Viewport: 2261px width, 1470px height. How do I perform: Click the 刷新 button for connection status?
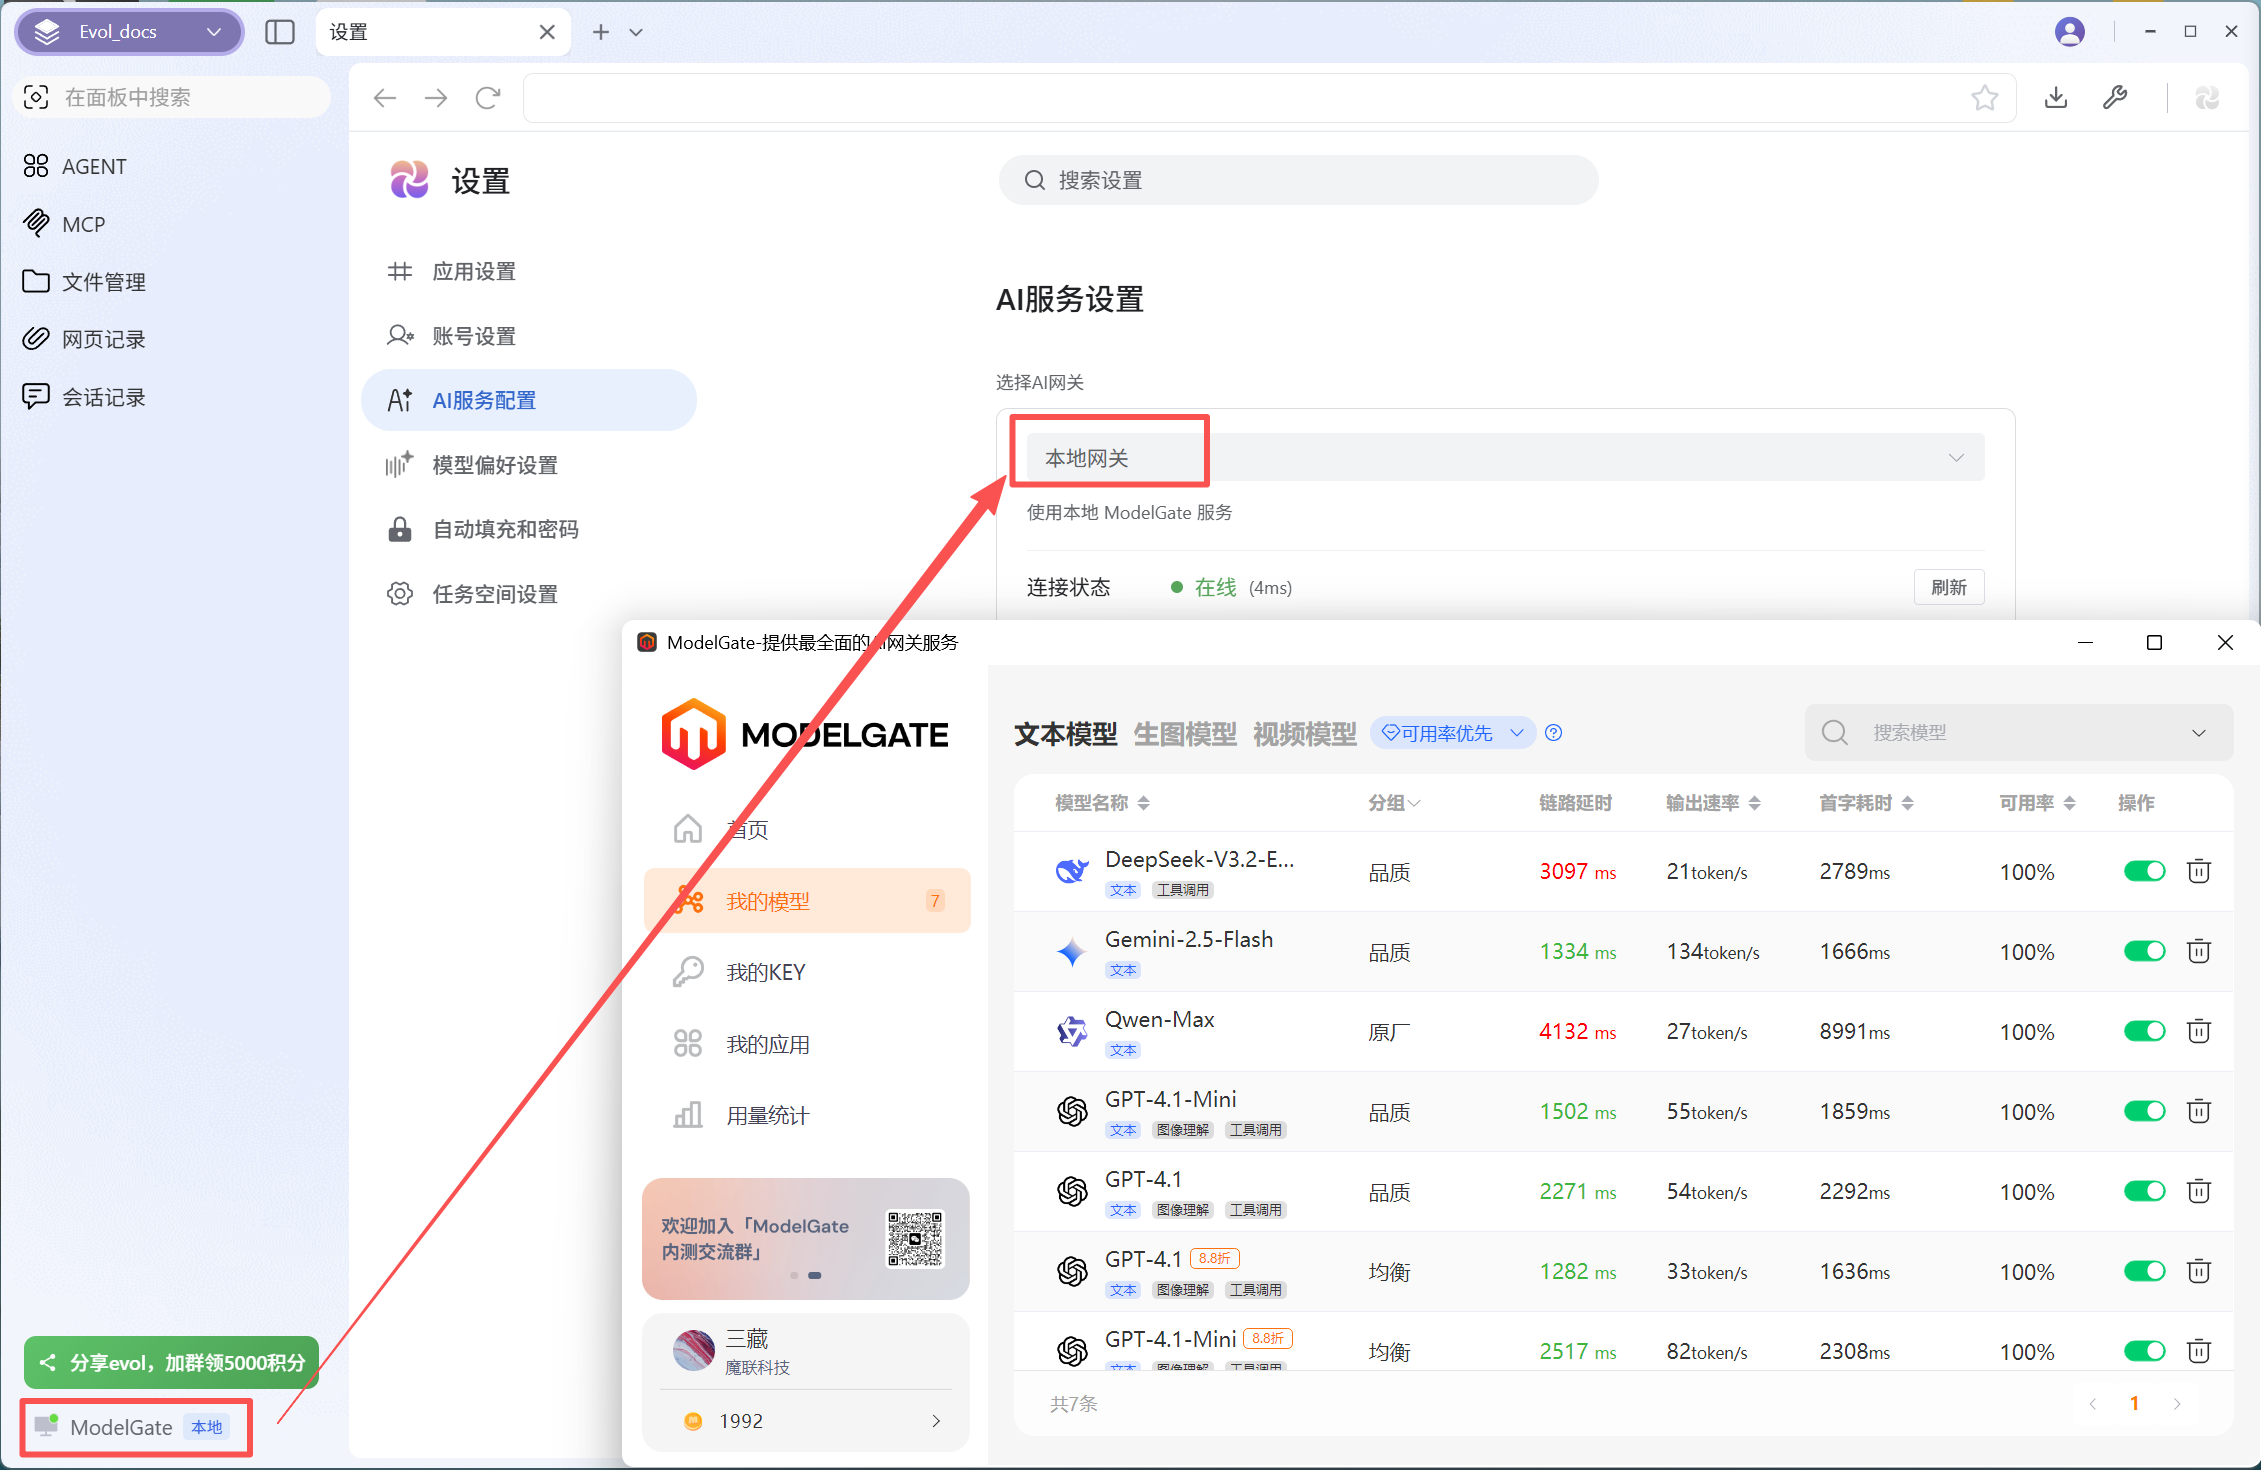pos(1948,587)
